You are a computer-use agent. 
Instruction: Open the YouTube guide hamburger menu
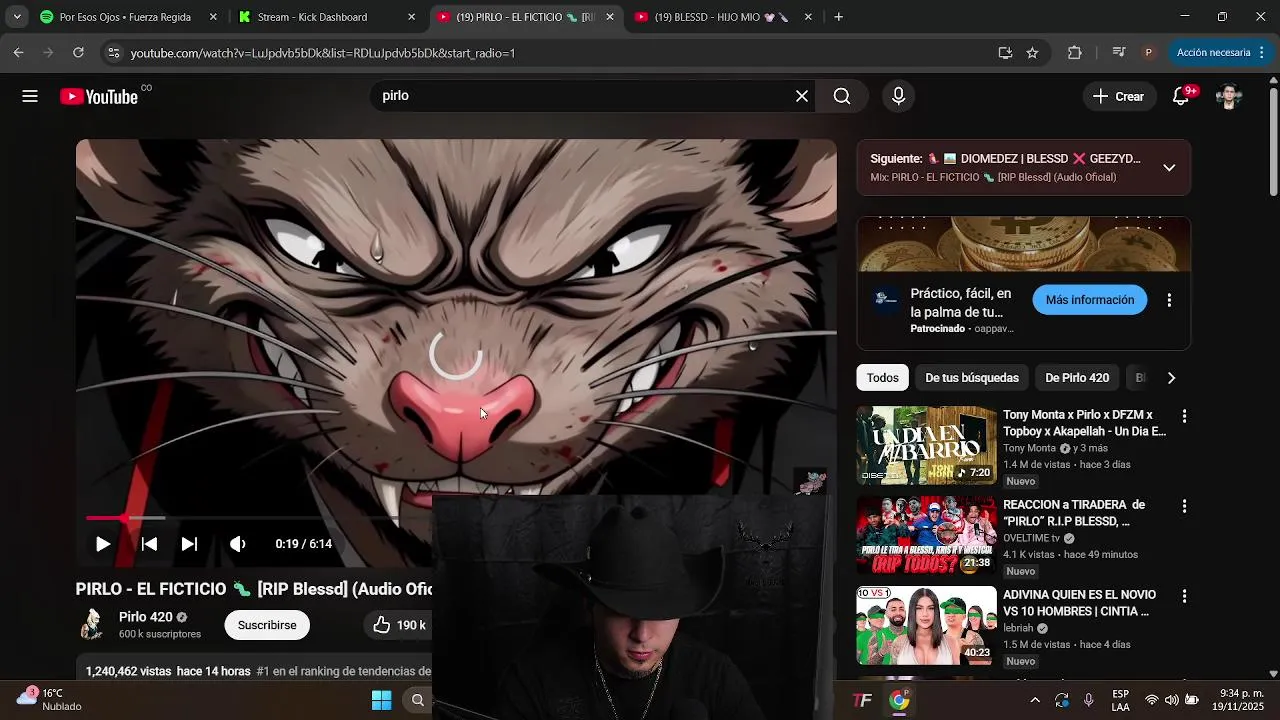coord(30,96)
